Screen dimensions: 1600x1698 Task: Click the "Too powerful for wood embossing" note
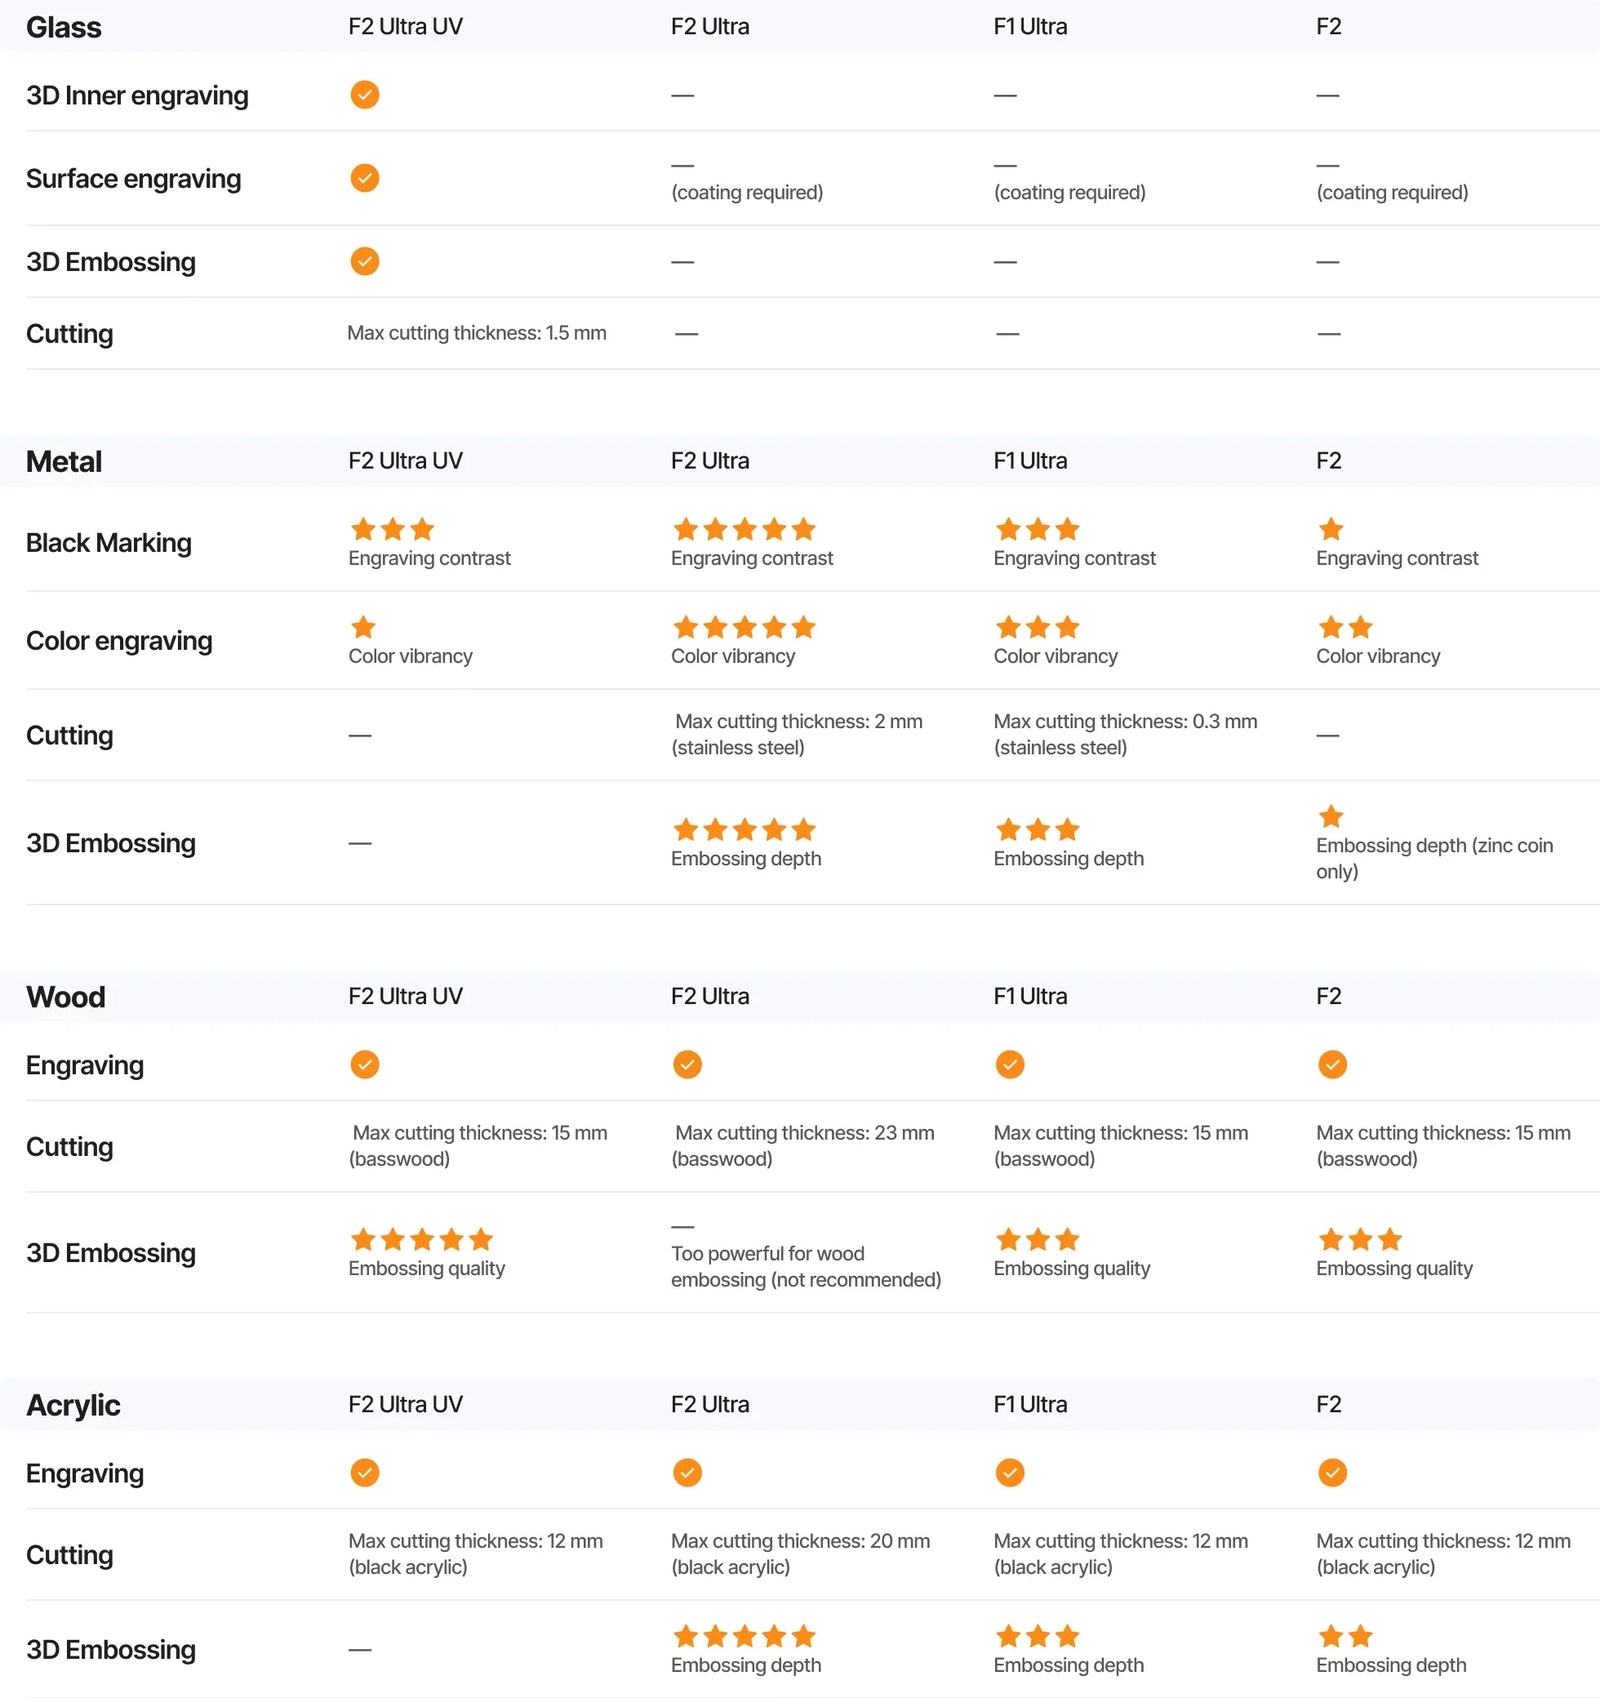click(x=806, y=1266)
